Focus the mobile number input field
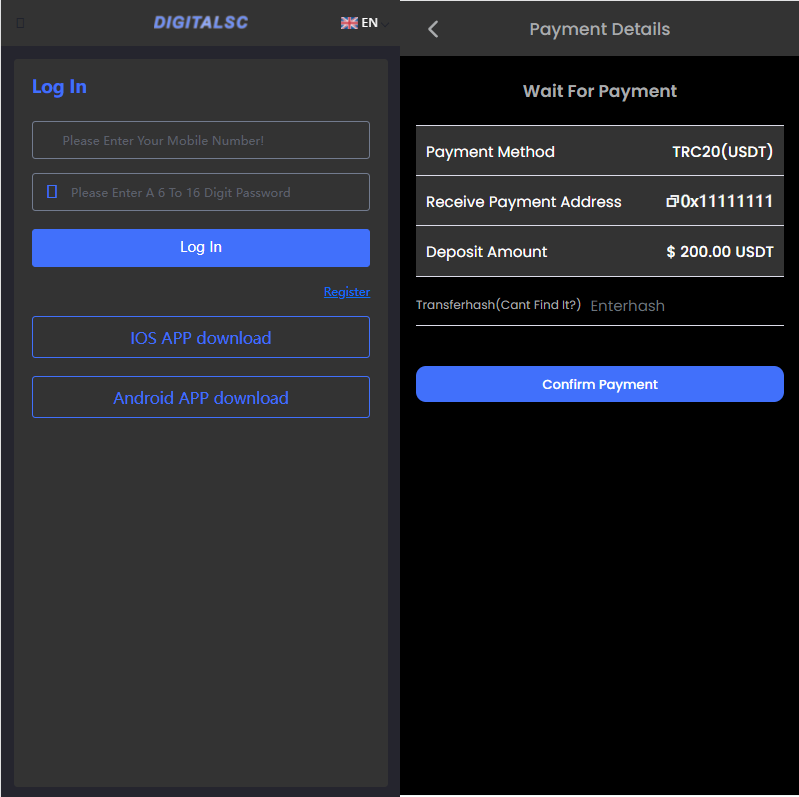The image size is (799, 797). (201, 140)
